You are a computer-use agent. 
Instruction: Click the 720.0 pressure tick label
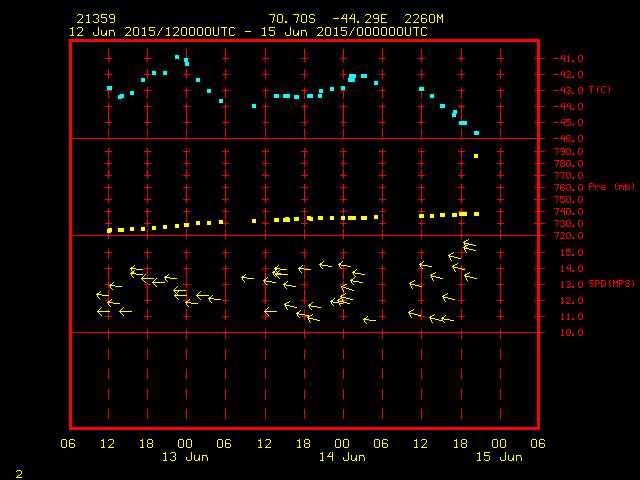coord(569,236)
